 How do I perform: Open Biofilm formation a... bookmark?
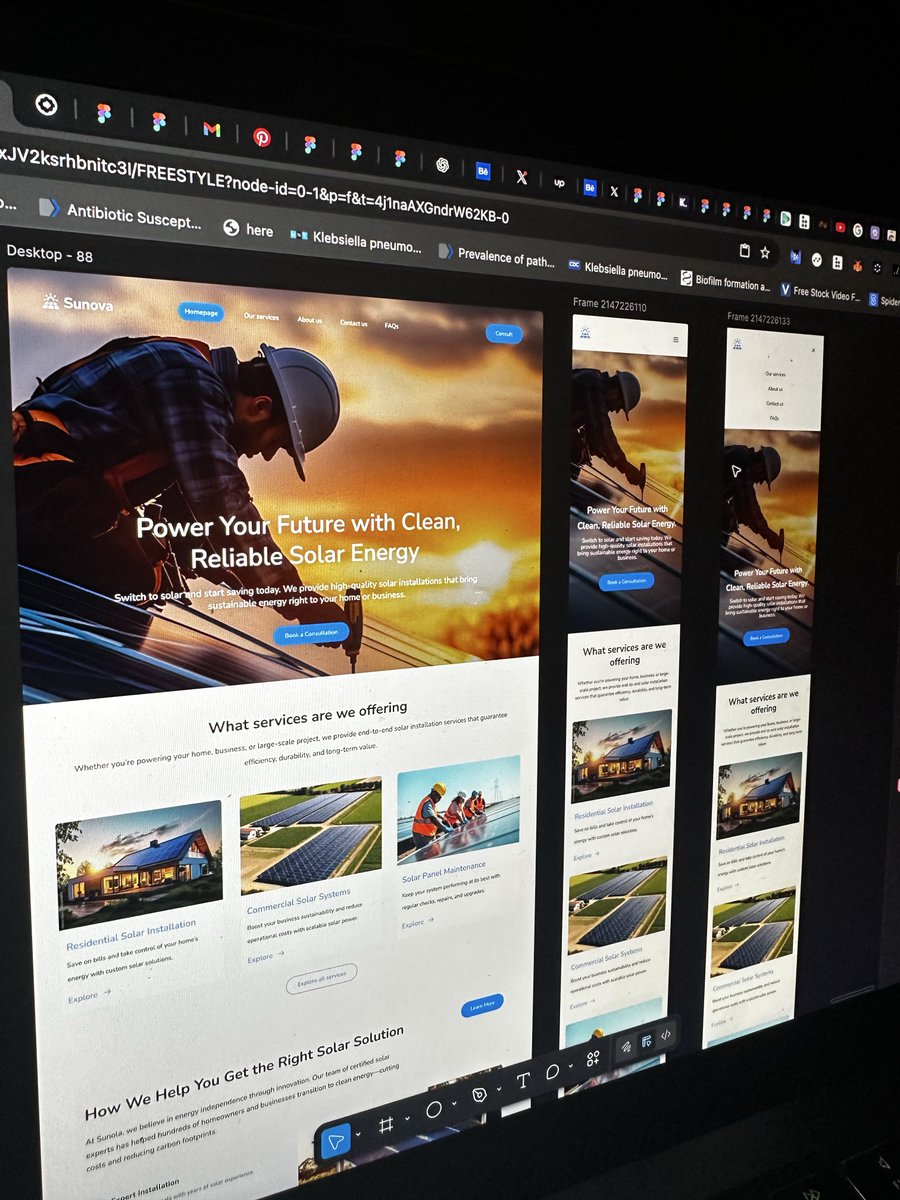coord(727,281)
